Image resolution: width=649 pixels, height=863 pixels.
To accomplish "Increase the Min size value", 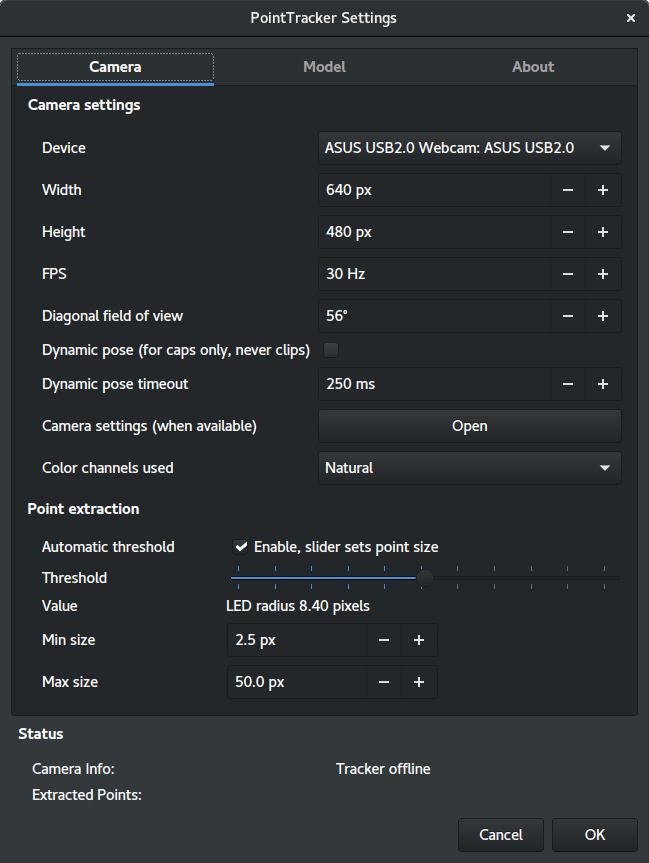I will (x=418, y=640).
